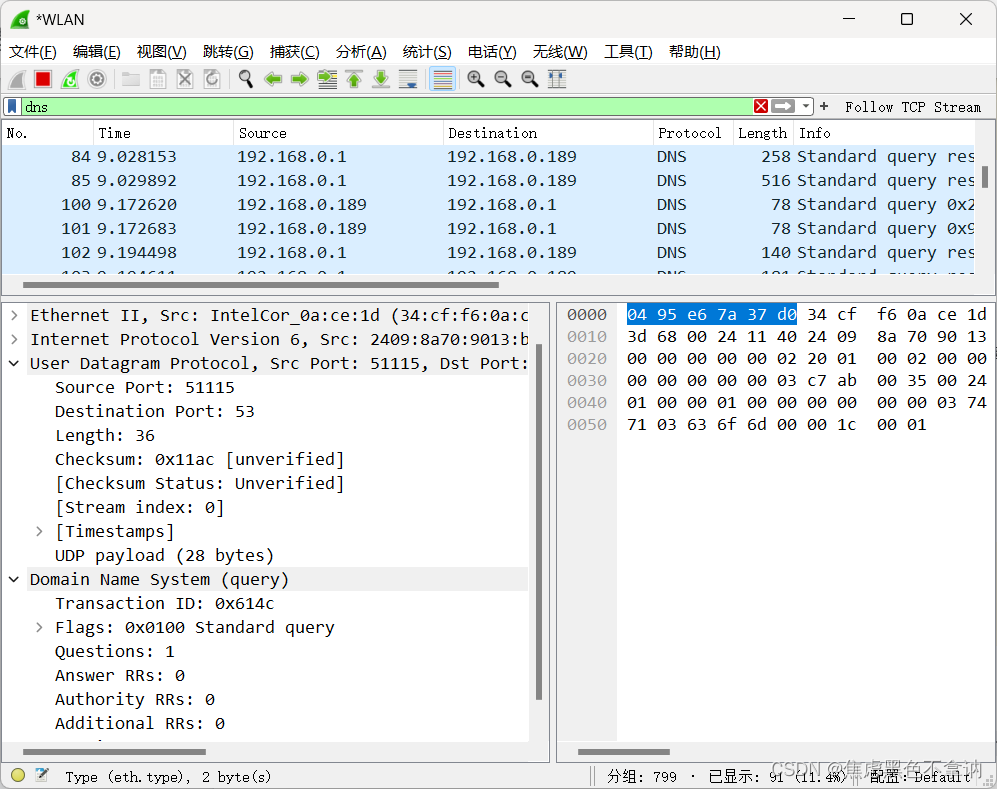Save the capture file using the toolbar save icon
Viewport: 997px width, 789px height.
(158, 79)
